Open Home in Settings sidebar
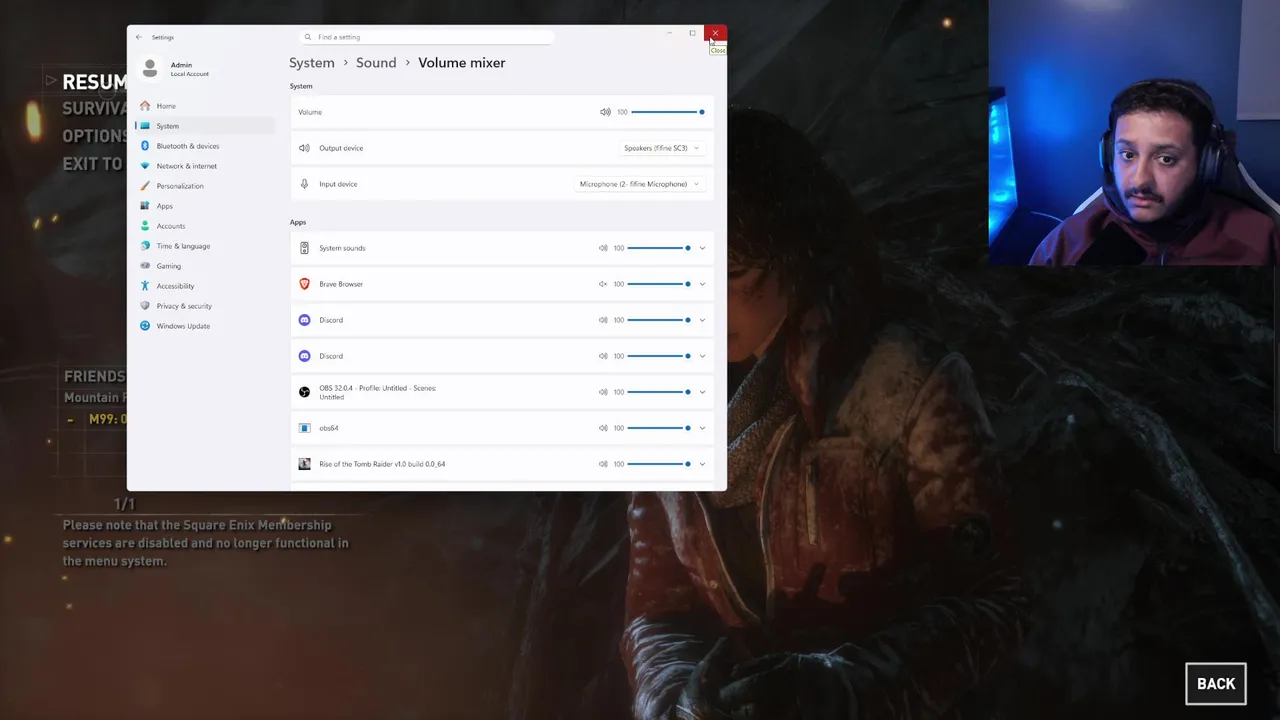The width and height of the screenshot is (1280, 720). pyautogui.click(x=204, y=106)
